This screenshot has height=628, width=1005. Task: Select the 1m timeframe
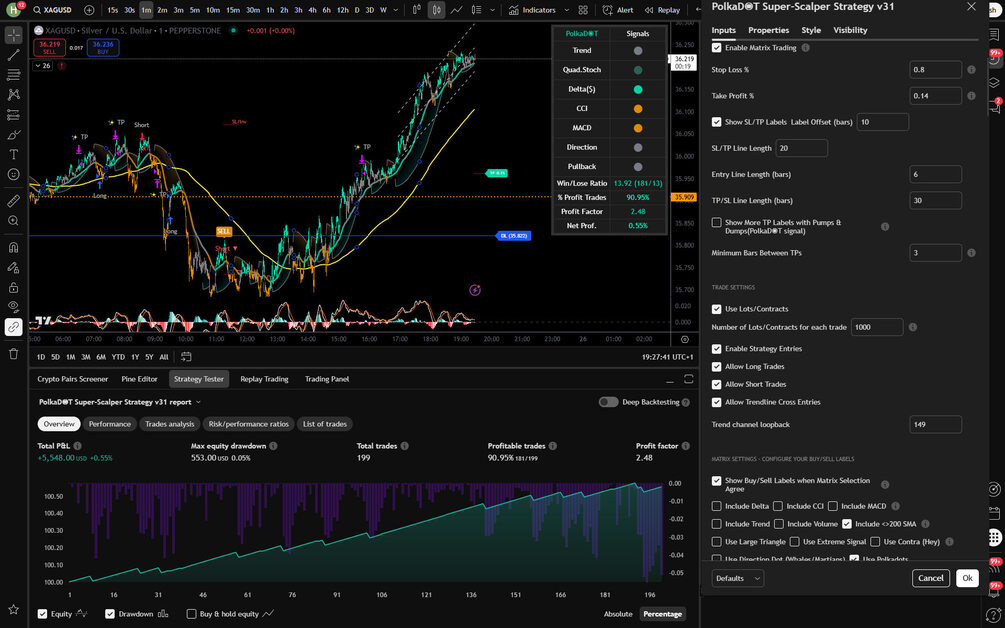pyautogui.click(x=146, y=10)
